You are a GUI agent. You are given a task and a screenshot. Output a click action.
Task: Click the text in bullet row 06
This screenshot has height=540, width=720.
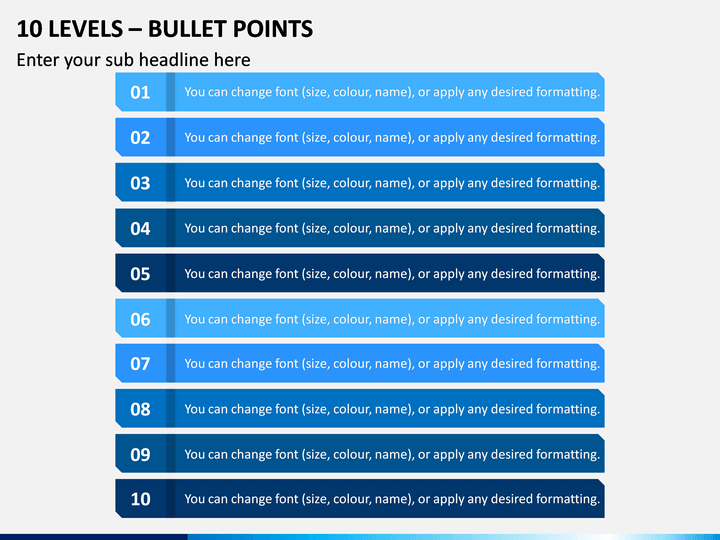point(392,319)
